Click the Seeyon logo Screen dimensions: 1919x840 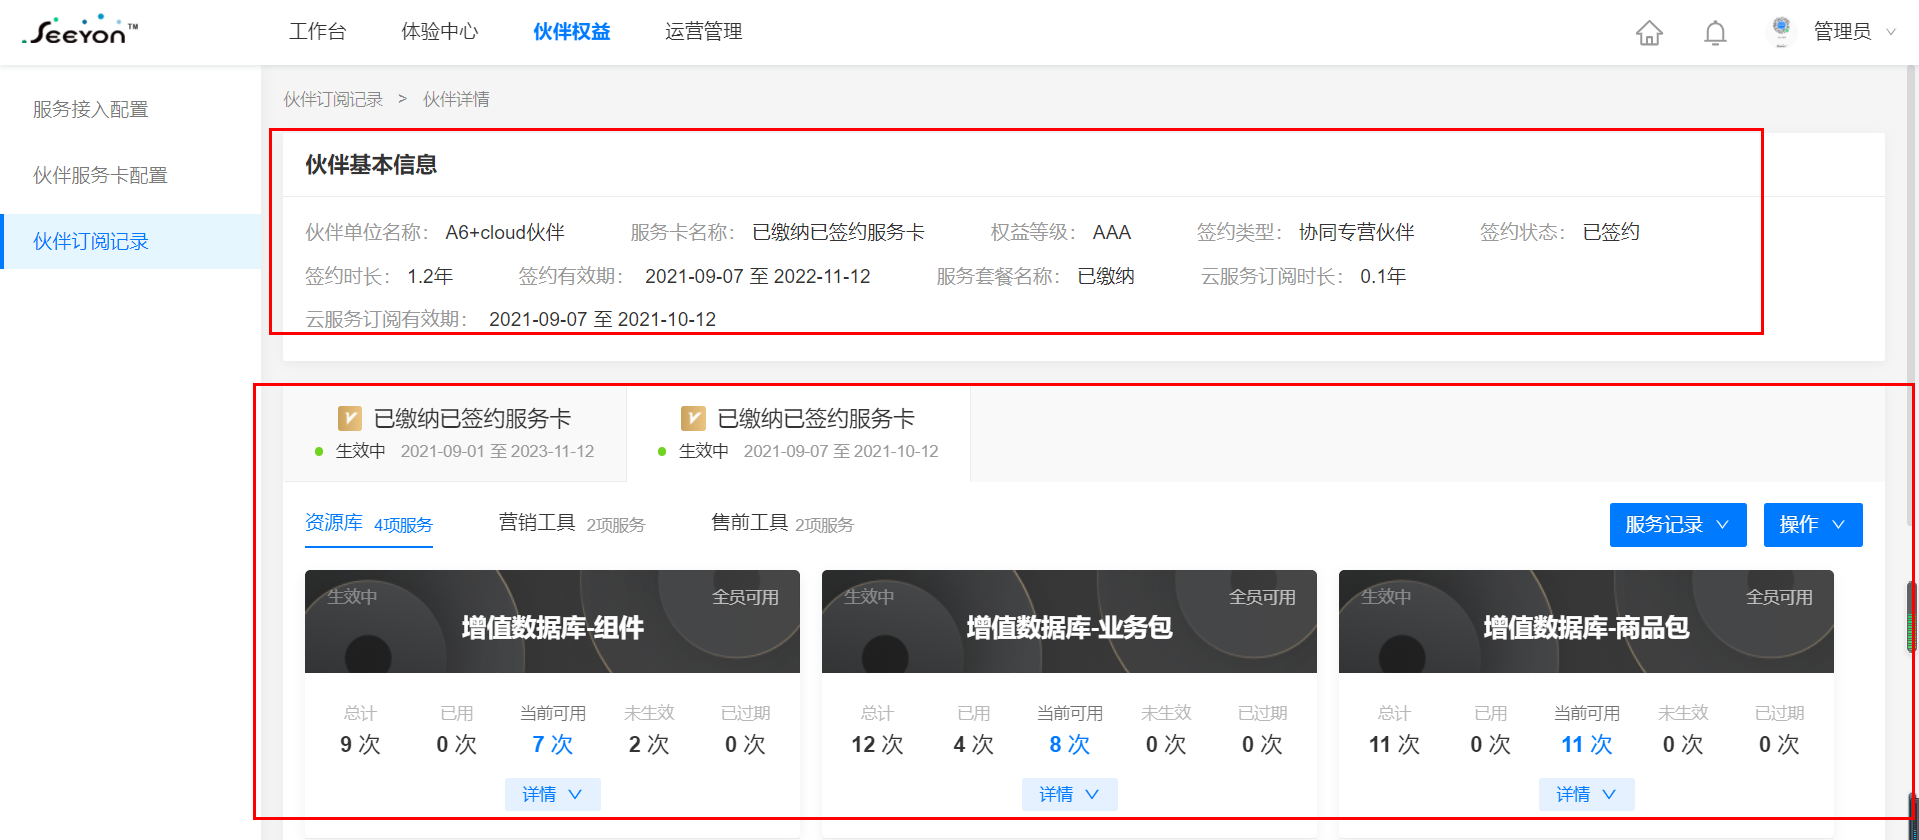[80, 31]
